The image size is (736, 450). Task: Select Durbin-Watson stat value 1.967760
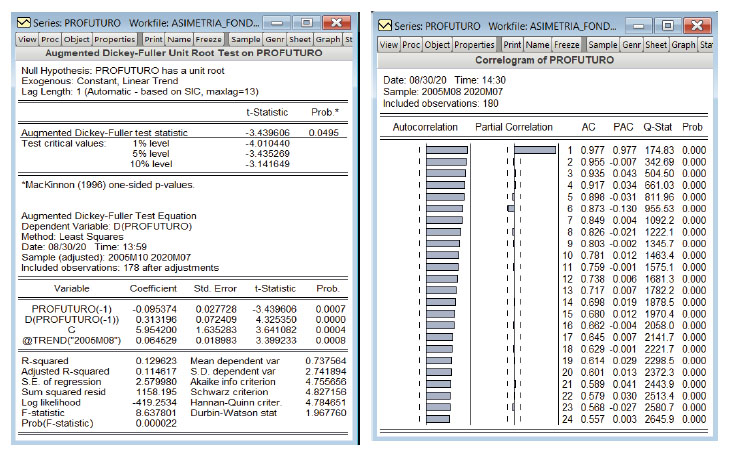(326, 412)
